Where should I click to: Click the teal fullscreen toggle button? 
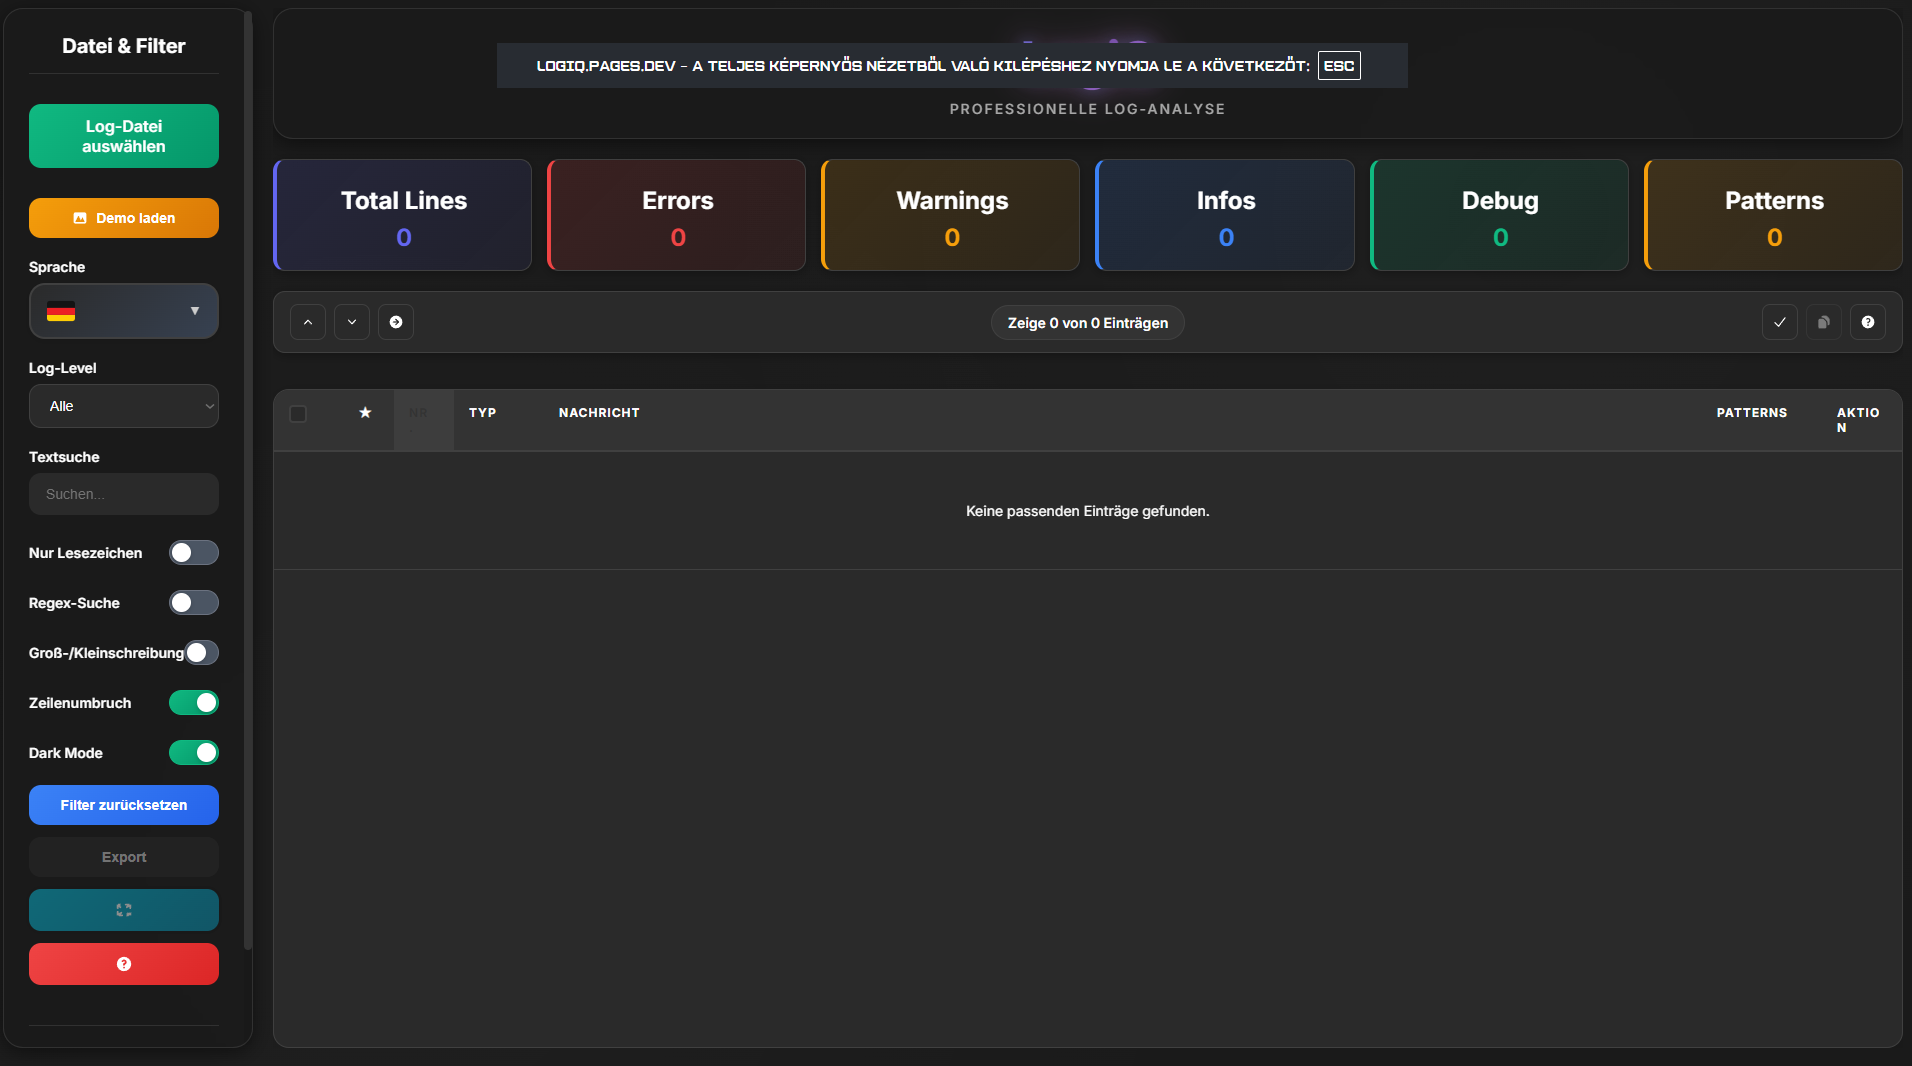coord(124,910)
